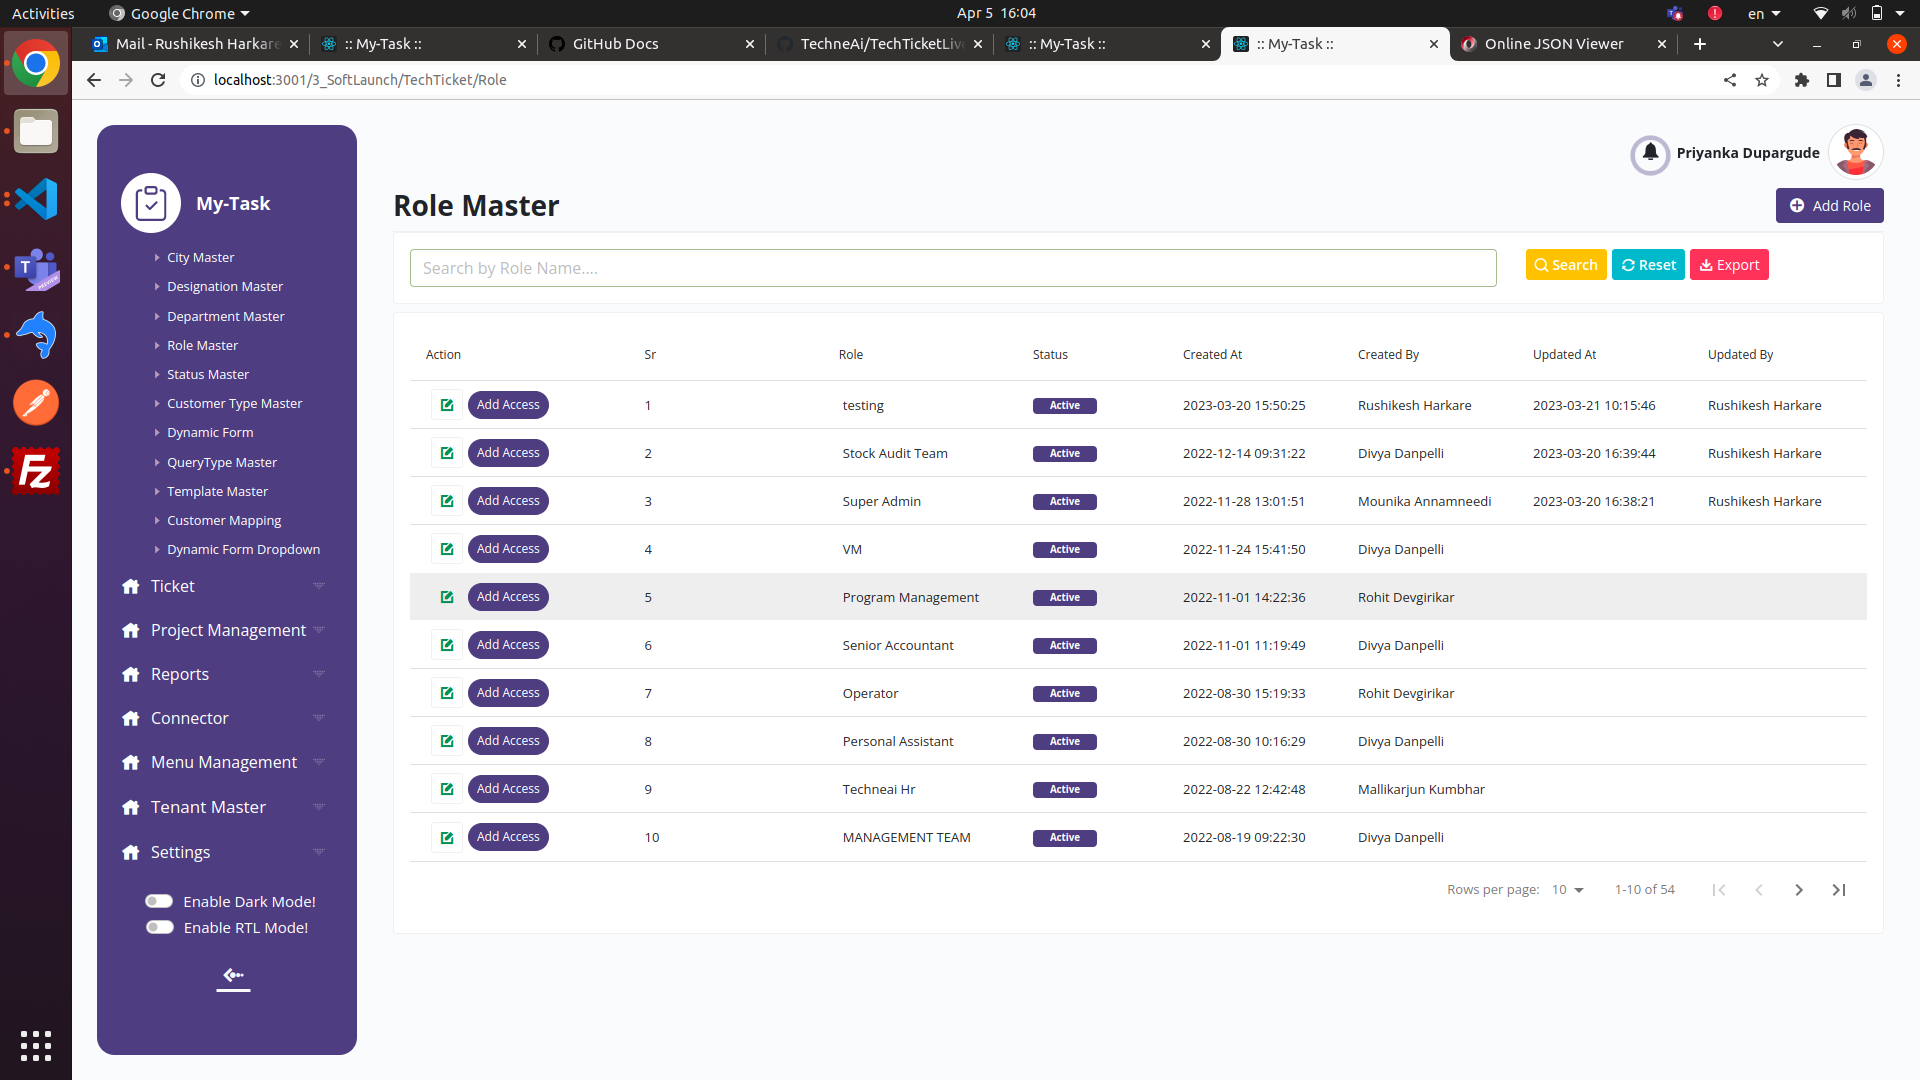Open Customer Mapping in sidebar
Viewport: 1920px width, 1080px height.
coord(224,520)
